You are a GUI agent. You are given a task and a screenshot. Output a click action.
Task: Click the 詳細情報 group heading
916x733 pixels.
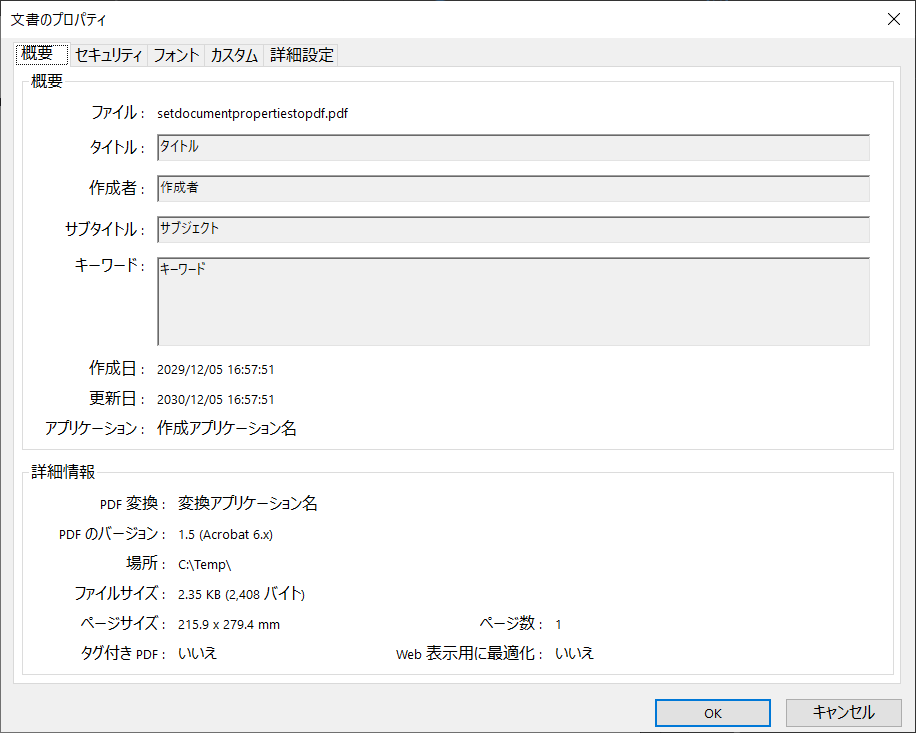pos(63,472)
